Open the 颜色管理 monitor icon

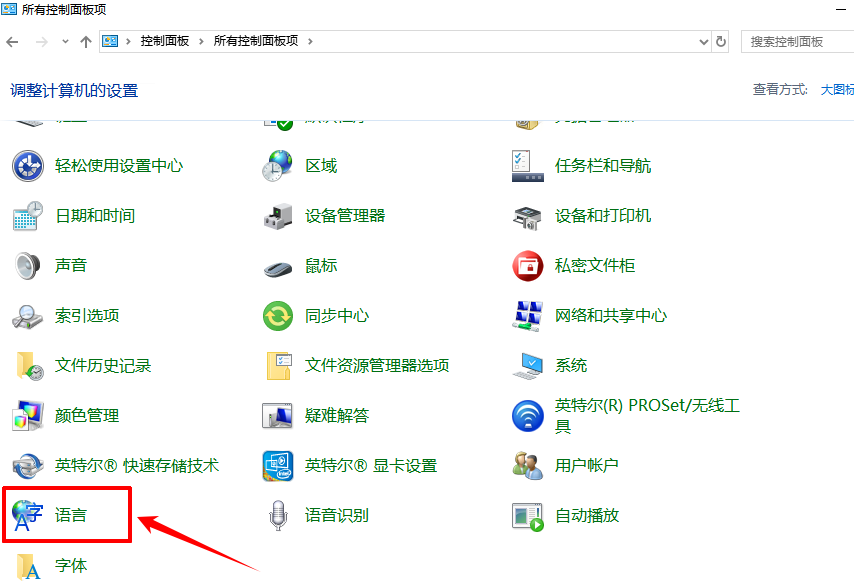coord(28,415)
